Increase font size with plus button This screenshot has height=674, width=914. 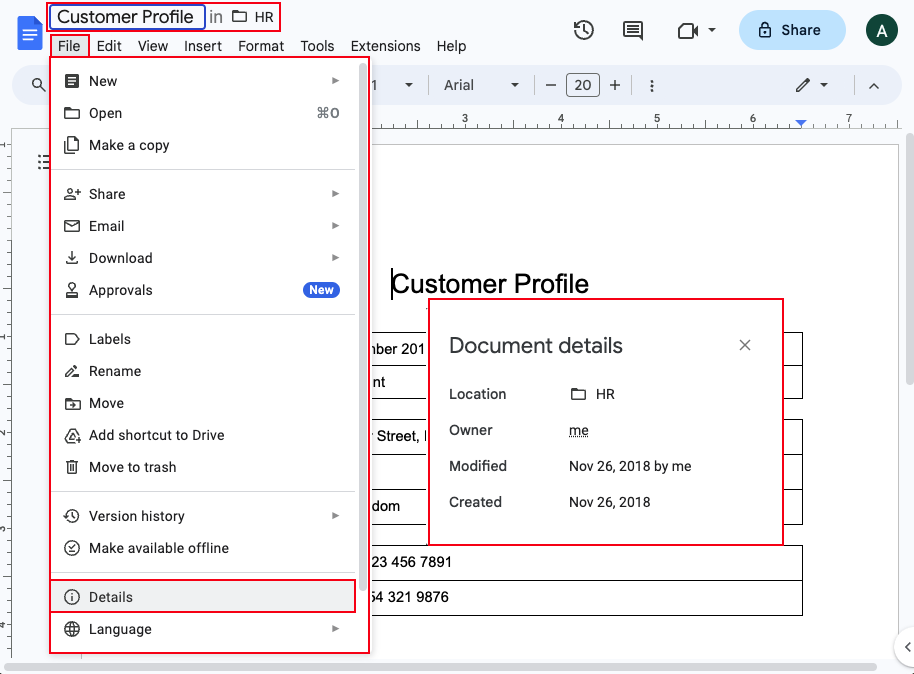tap(615, 85)
